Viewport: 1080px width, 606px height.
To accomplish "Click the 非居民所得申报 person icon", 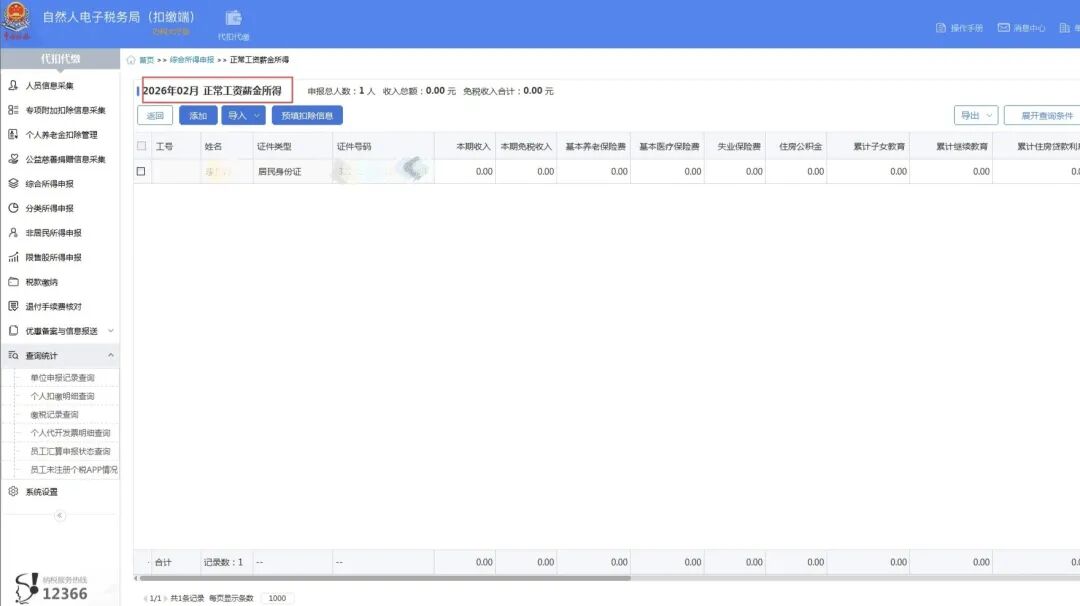I will coord(13,233).
